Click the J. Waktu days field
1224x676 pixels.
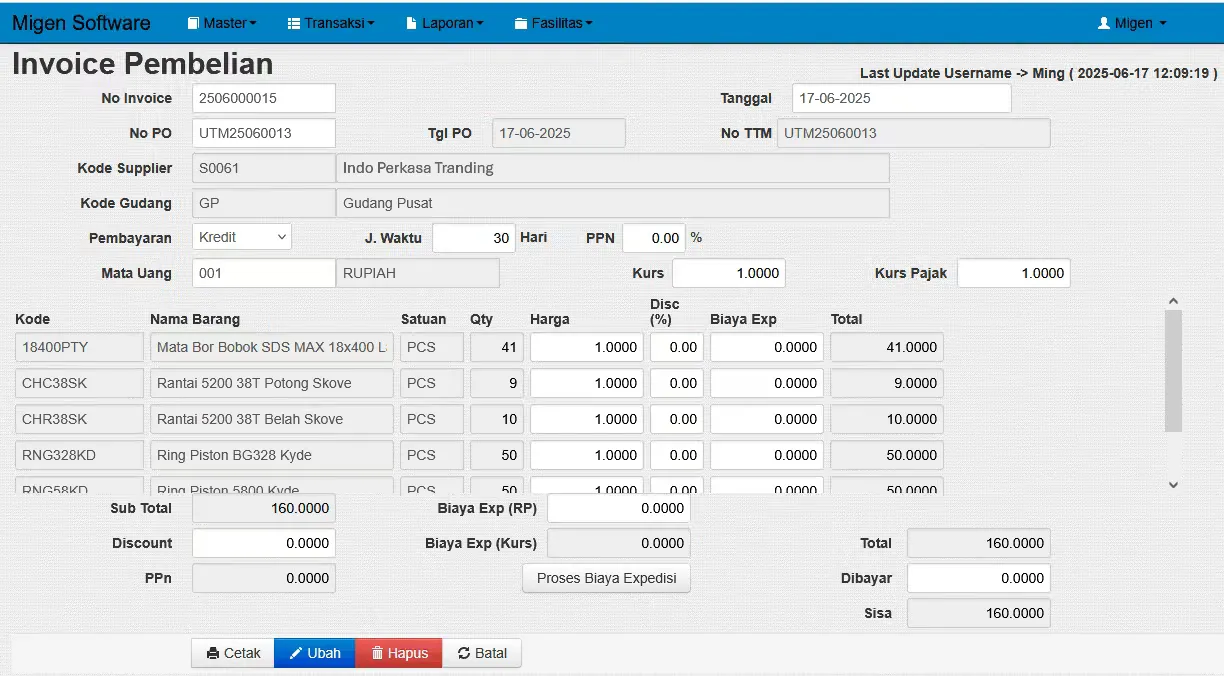tap(474, 238)
